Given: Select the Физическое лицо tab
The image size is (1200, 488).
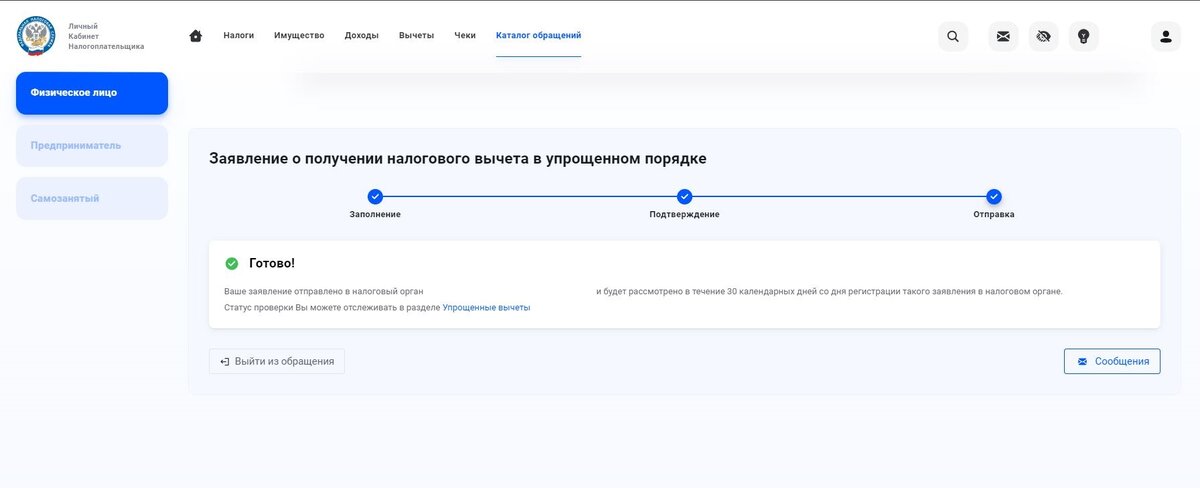Looking at the screenshot, I should (92, 93).
